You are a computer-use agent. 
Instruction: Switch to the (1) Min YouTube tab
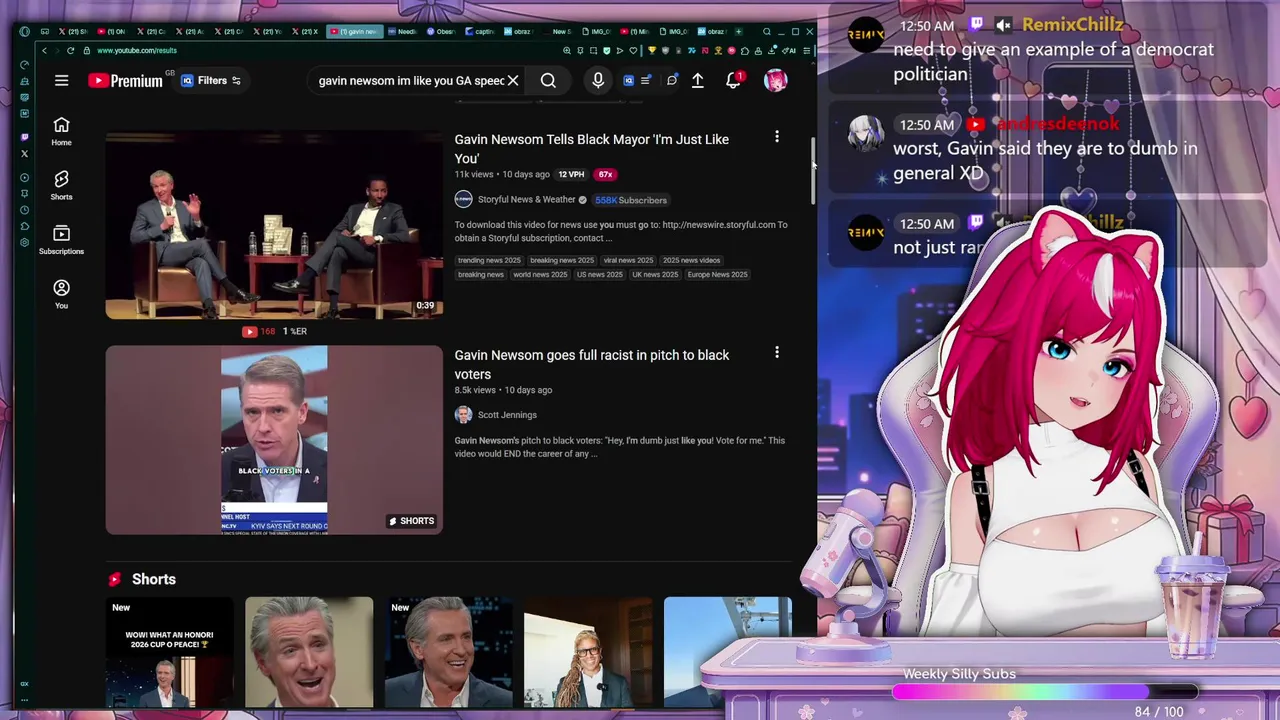[x=636, y=31]
